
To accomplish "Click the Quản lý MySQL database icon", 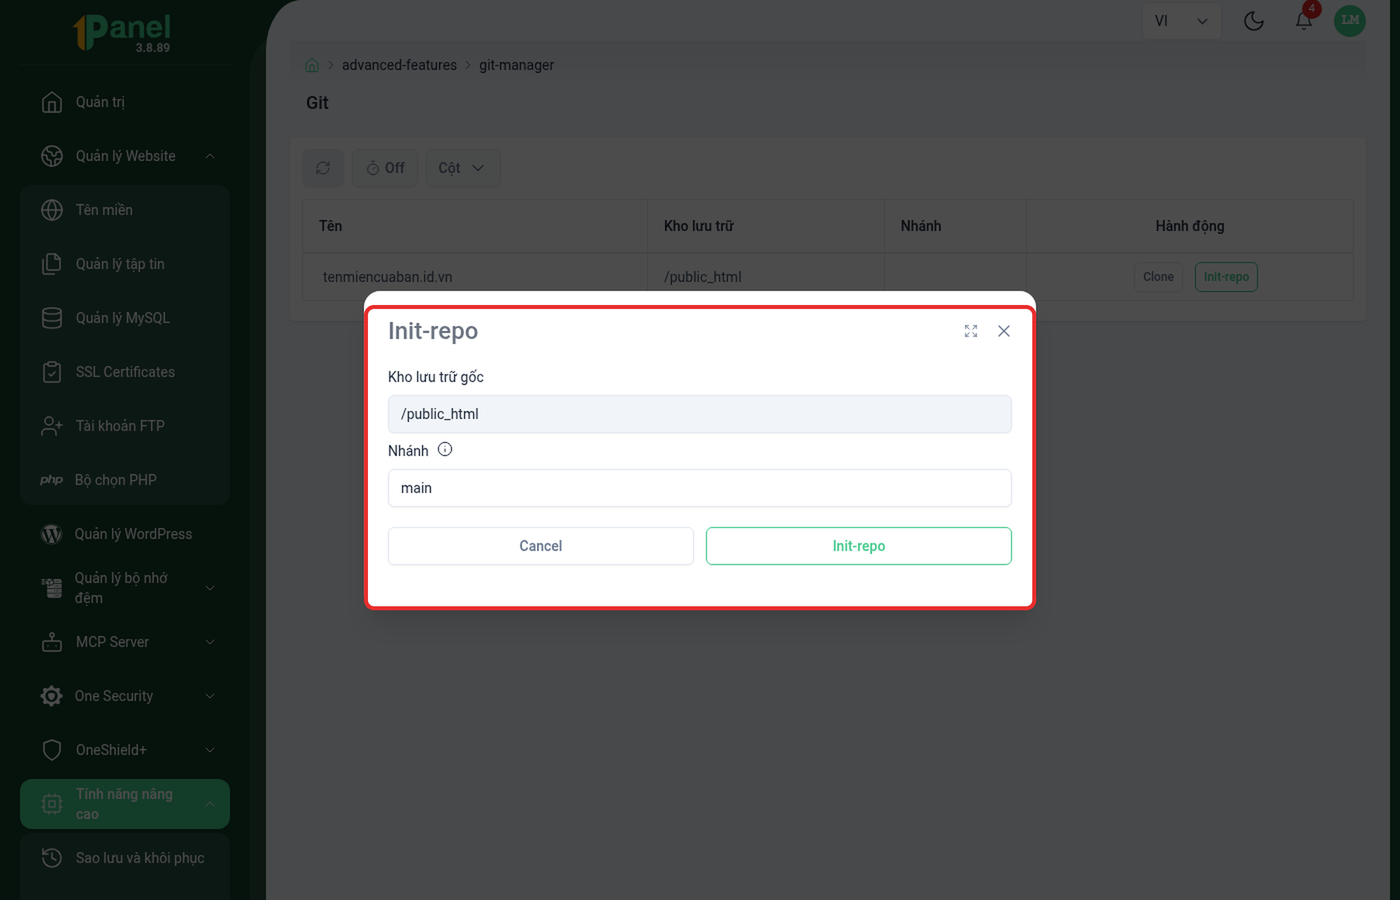I will pyautogui.click(x=52, y=318).
